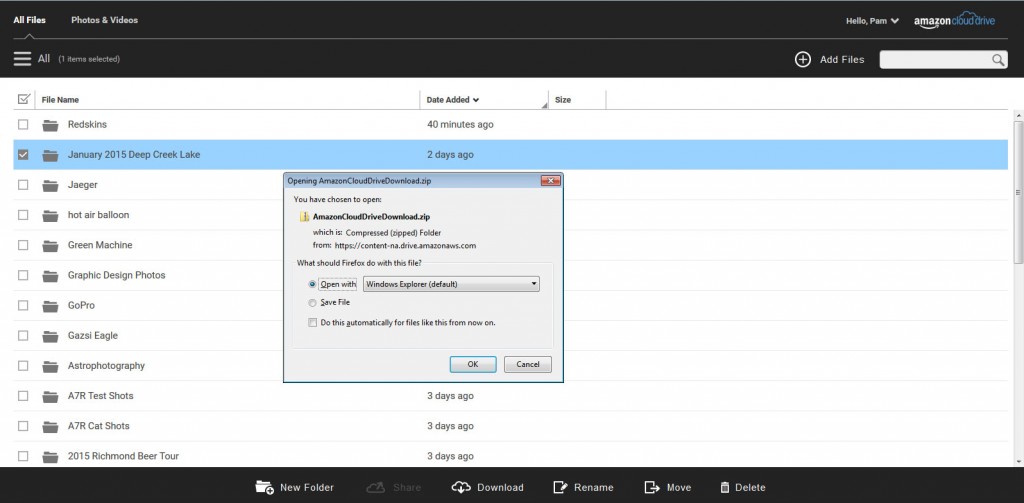This screenshot has width=1024, height=503.
Task: Click the Rename pencil icon
Action: 560,487
